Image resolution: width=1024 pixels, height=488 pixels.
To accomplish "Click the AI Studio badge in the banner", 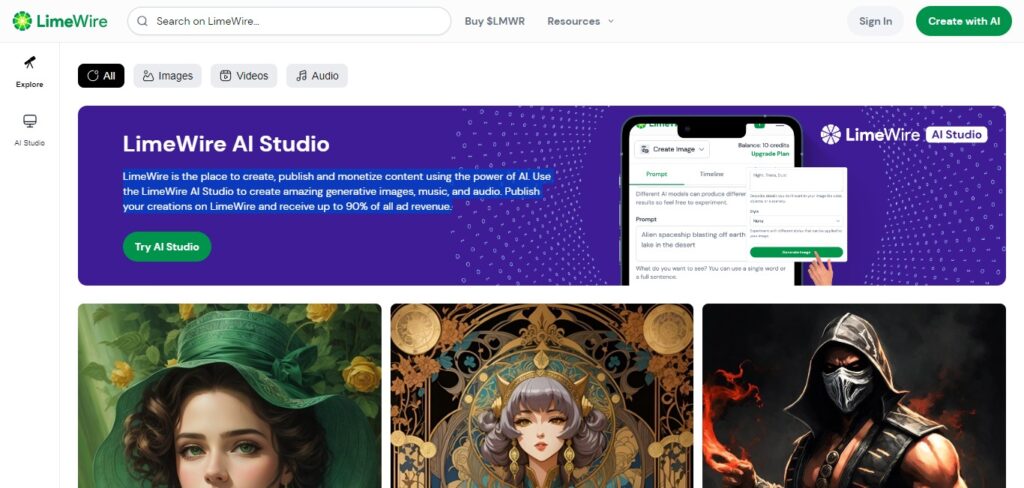I will [956, 135].
